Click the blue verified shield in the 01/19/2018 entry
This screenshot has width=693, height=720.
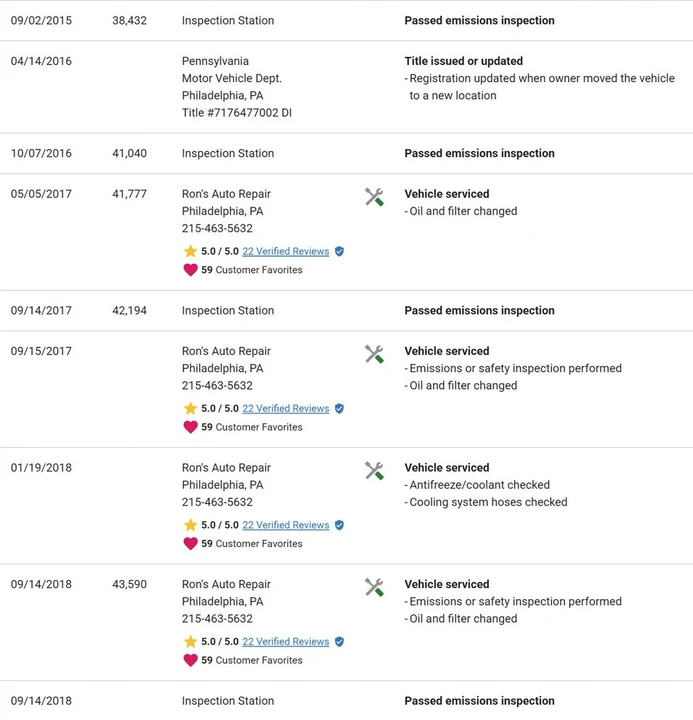tap(339, 525)
